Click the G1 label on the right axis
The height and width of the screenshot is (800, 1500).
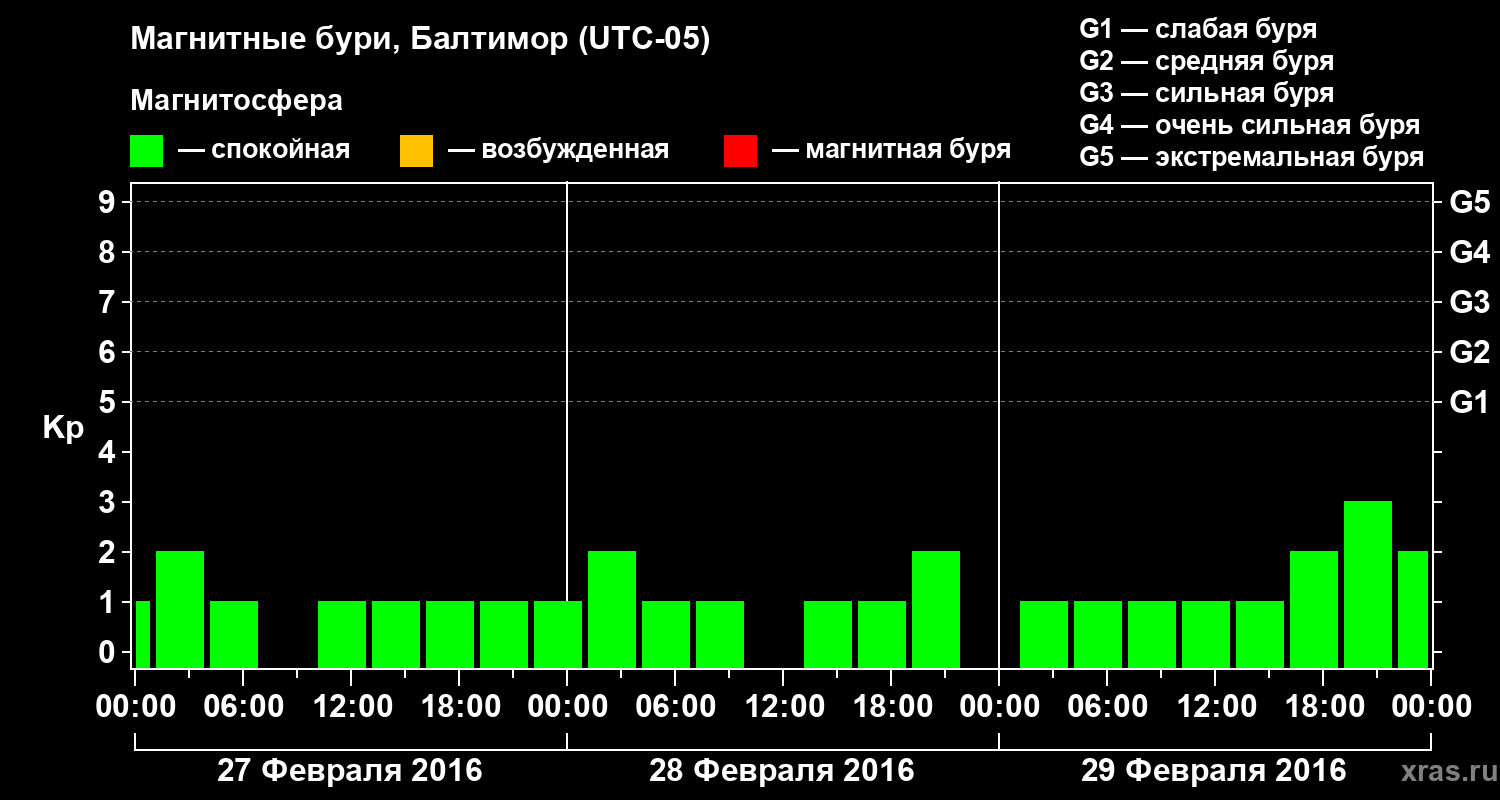(x=1469, y=402)
